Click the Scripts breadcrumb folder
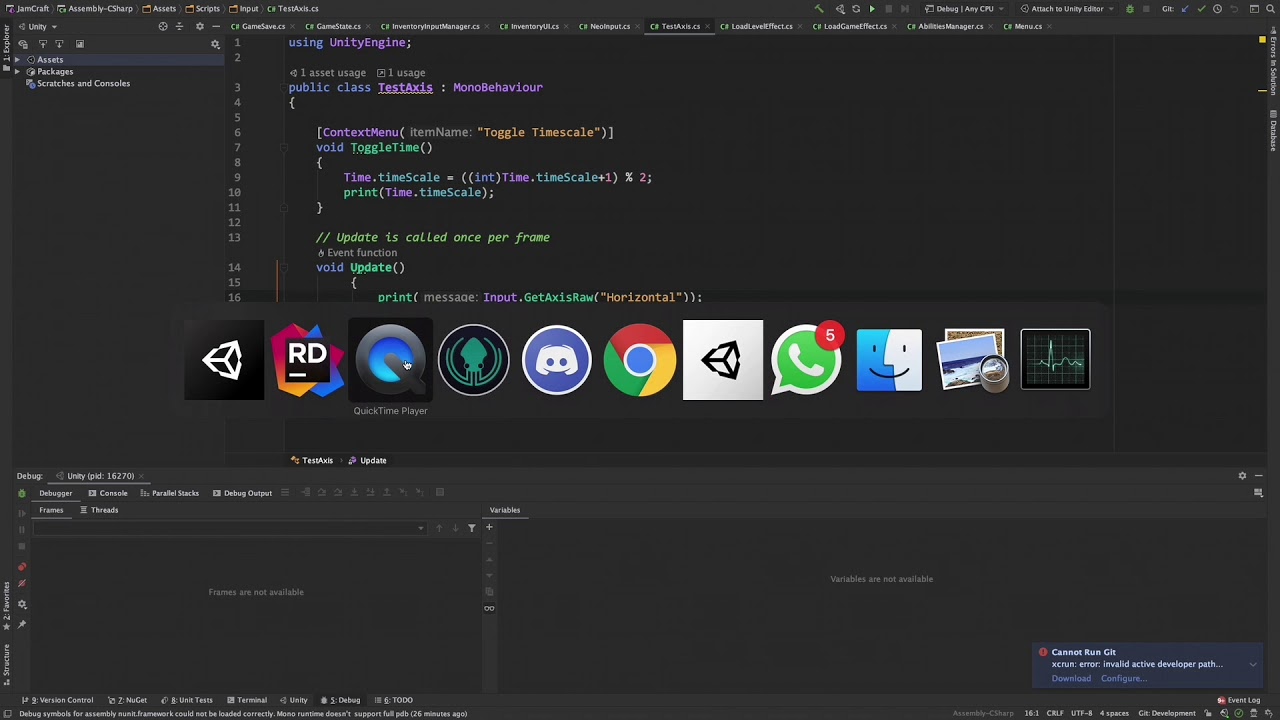This screenshot has height=720, width=1280. (203, 9)
